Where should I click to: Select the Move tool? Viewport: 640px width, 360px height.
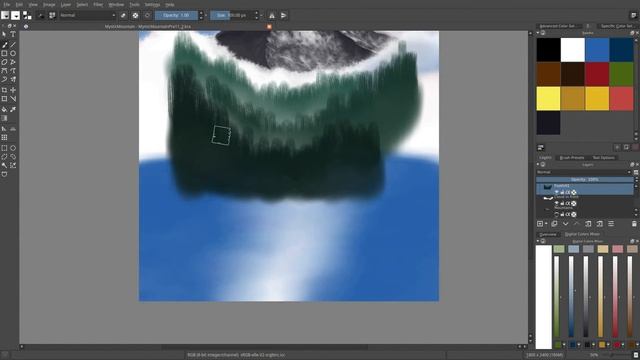click(x=13, y=90)
